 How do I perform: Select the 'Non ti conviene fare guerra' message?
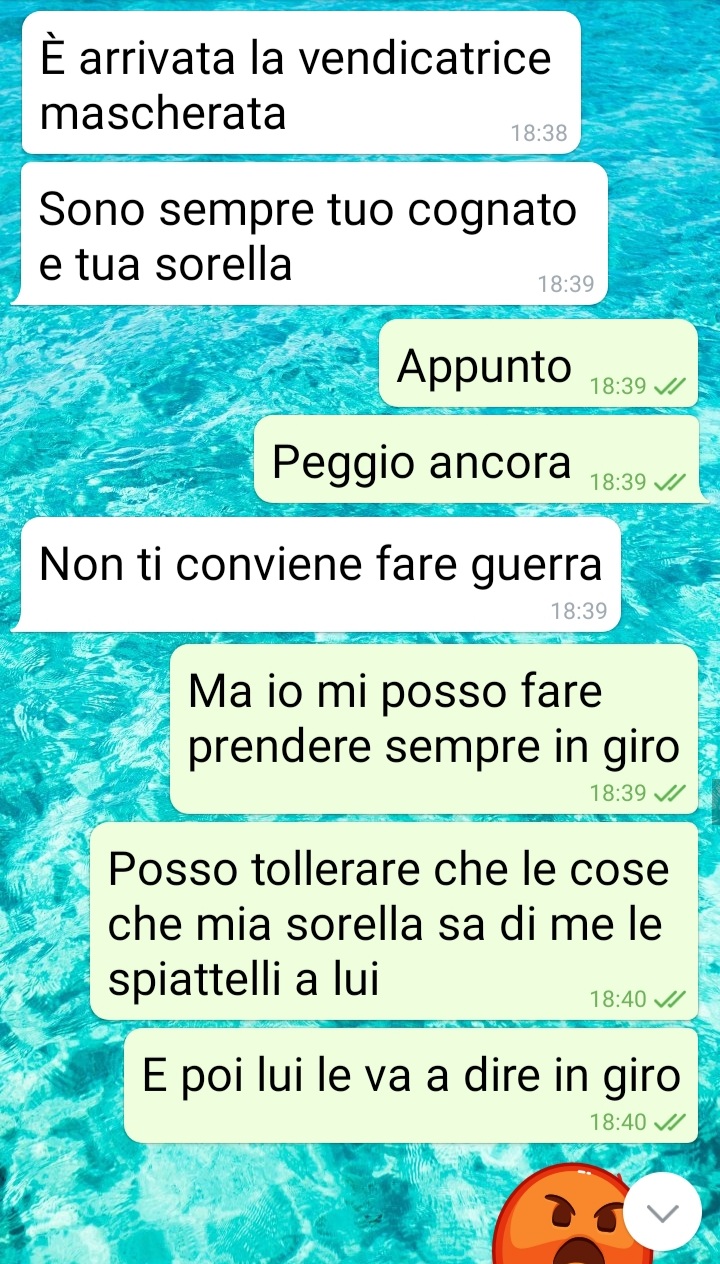click(318, 574)
